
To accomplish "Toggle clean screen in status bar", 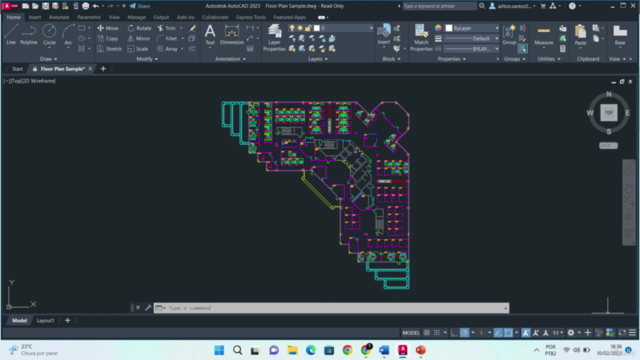I will tap(622, 333).
